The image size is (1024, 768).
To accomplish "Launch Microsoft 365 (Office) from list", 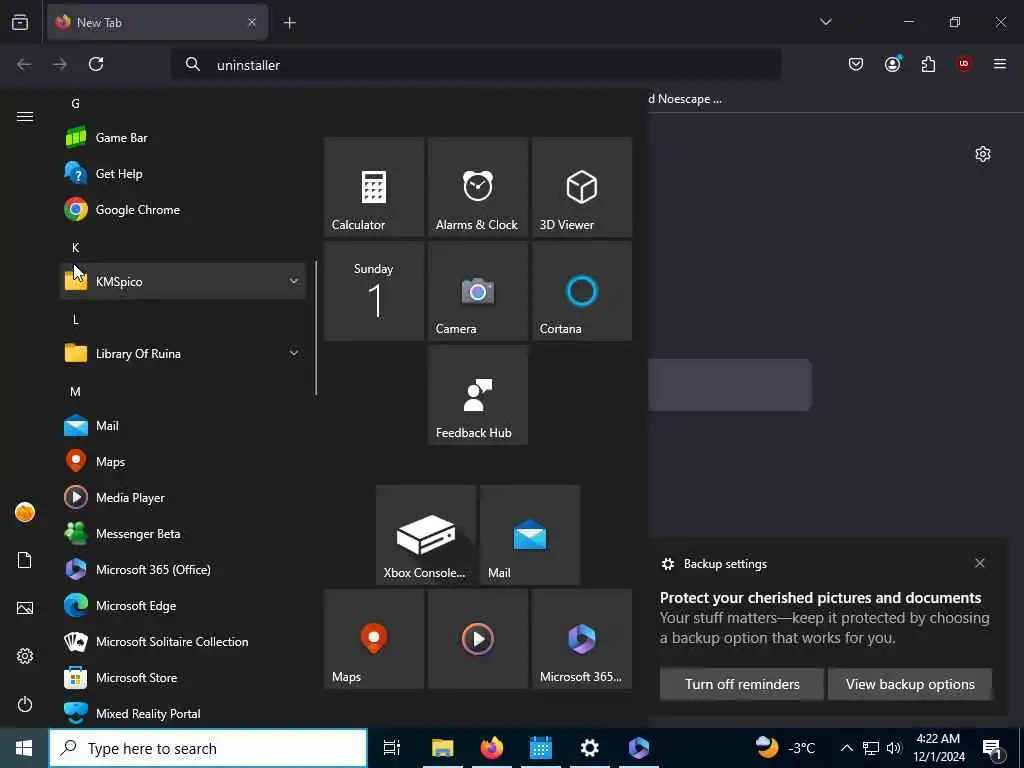I will pyautogui.click(x=182, y=569).
